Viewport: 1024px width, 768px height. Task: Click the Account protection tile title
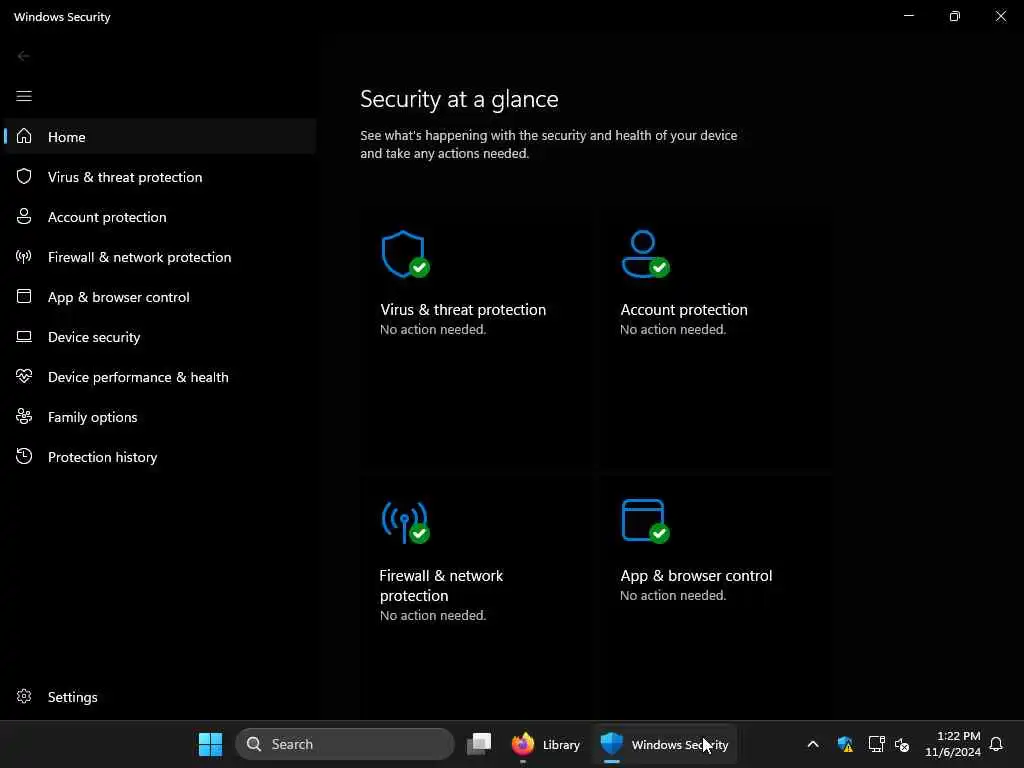click(x=684, y=310)
